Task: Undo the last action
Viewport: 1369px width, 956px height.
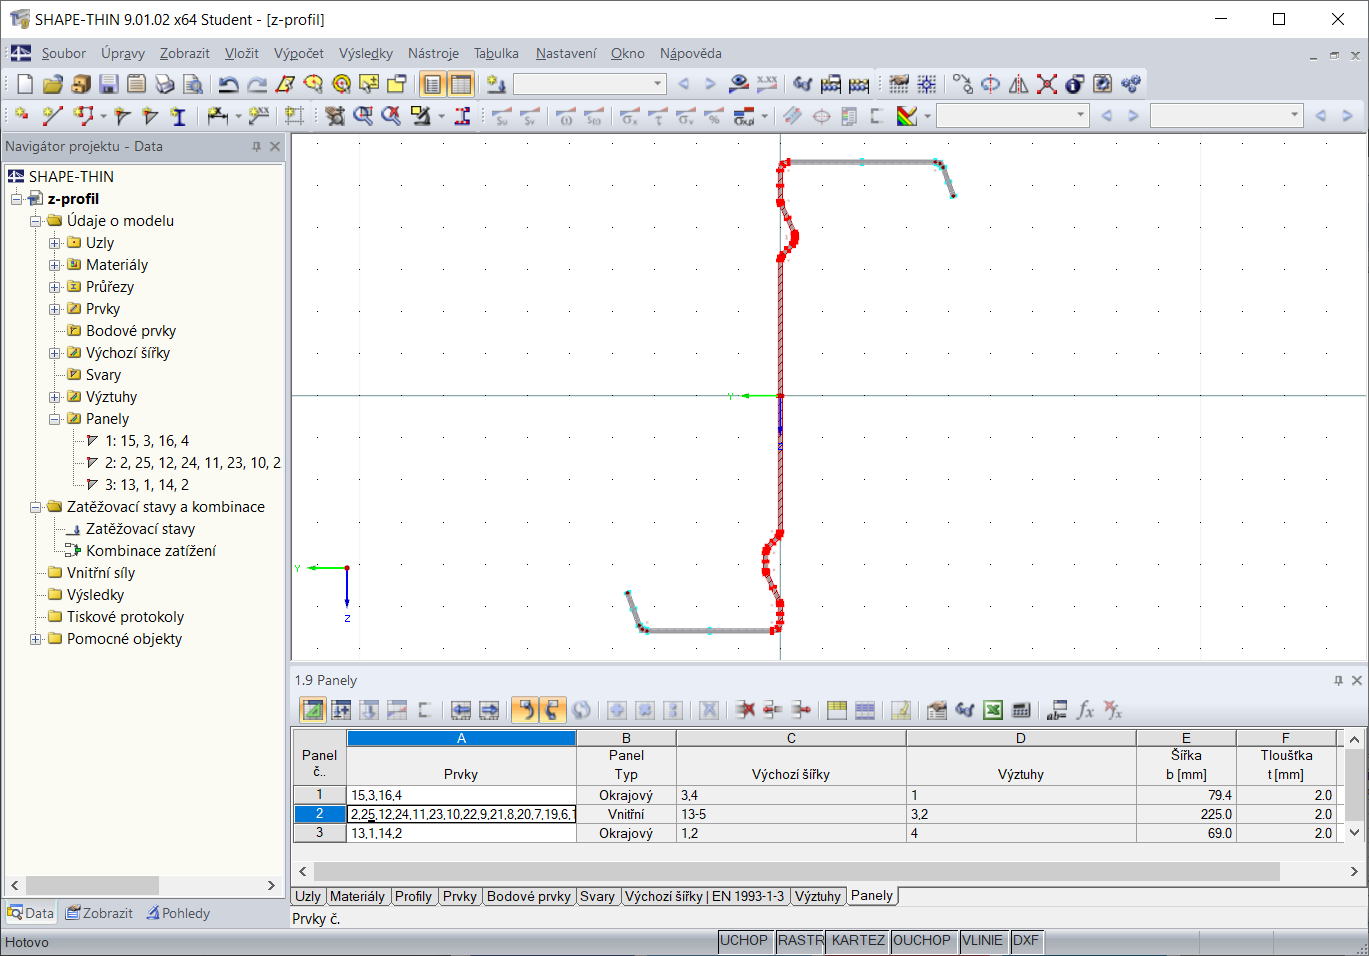Action: click(x=229, y=84)
